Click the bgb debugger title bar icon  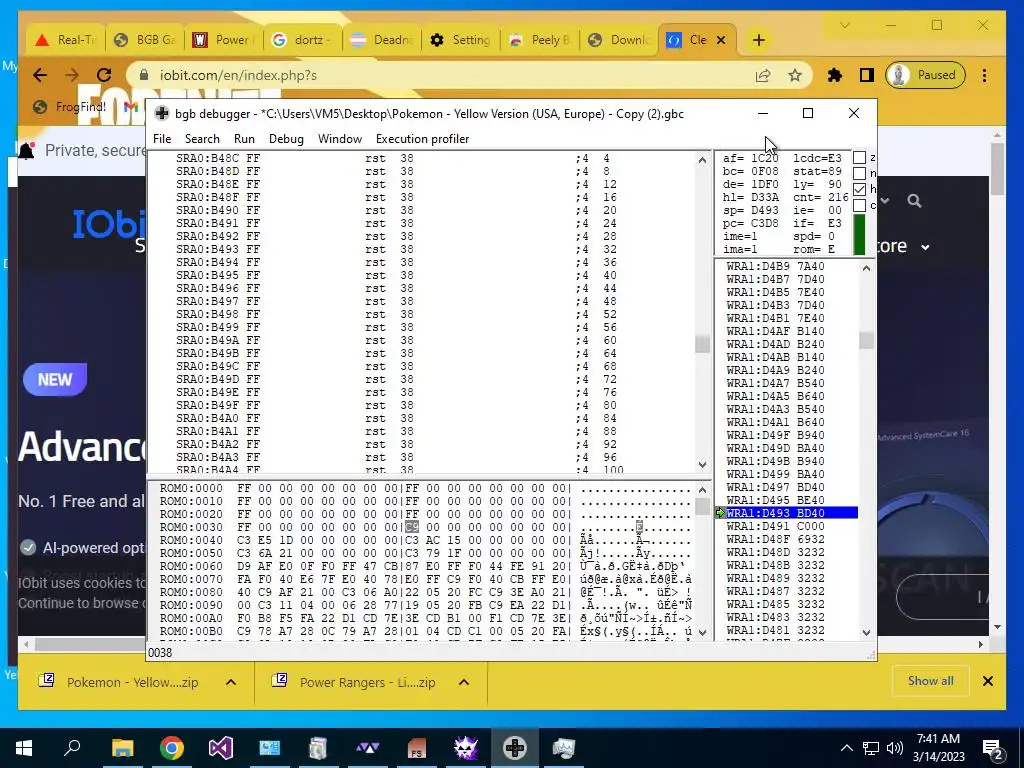pyautogui.click(x=161, y=114)
